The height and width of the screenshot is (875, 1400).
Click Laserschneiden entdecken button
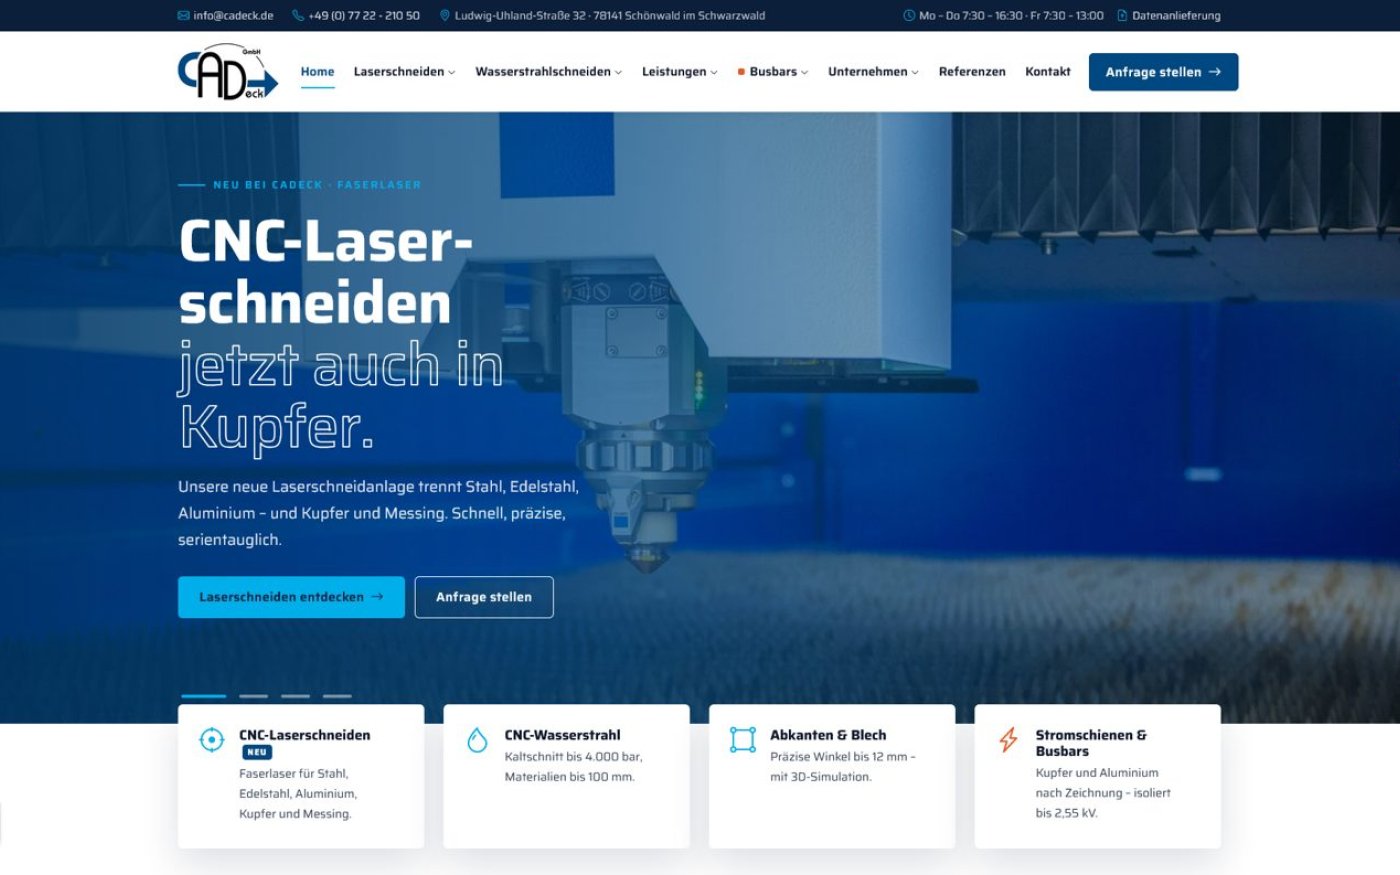click(291, 597)
